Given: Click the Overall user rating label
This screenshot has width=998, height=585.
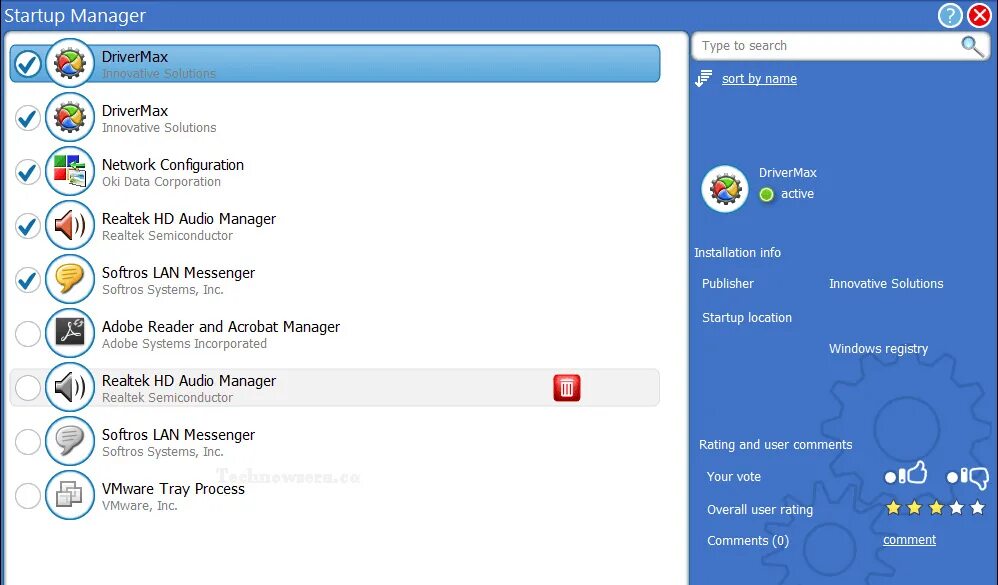Looking at the screenshot, I should (x=760, y=510).
